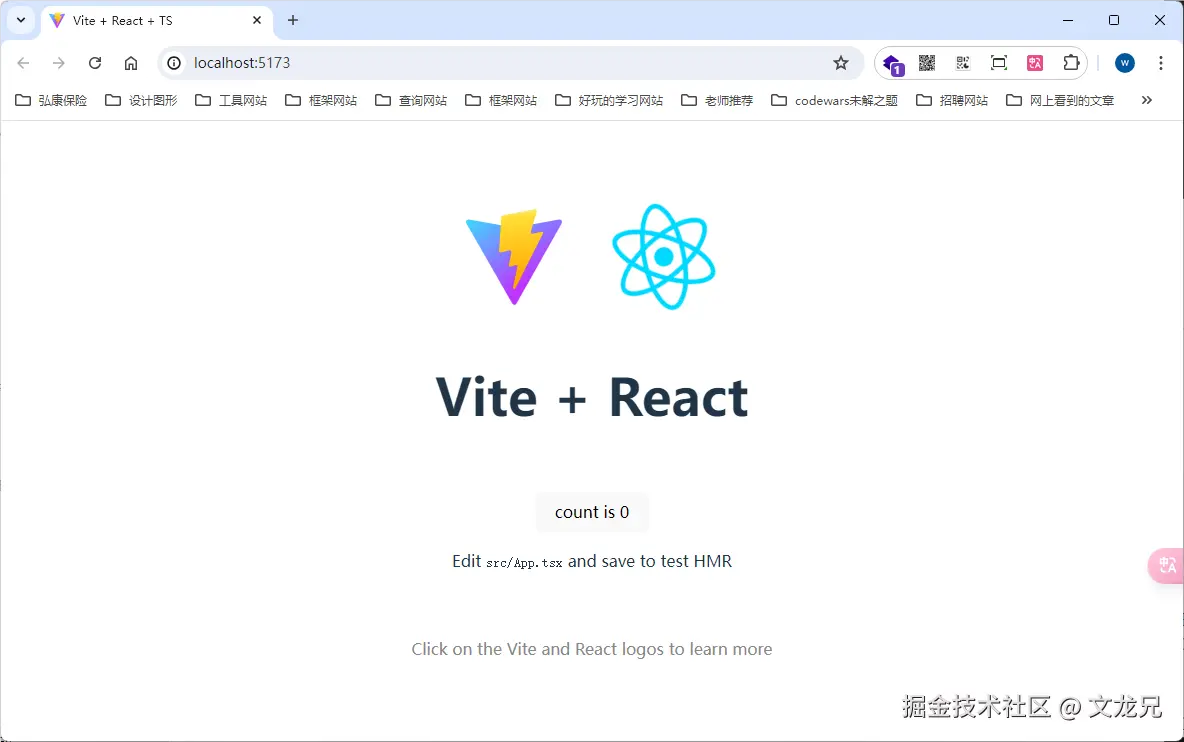Open a new tab with plus button
1184x742 pixels.
click(293, 20)
